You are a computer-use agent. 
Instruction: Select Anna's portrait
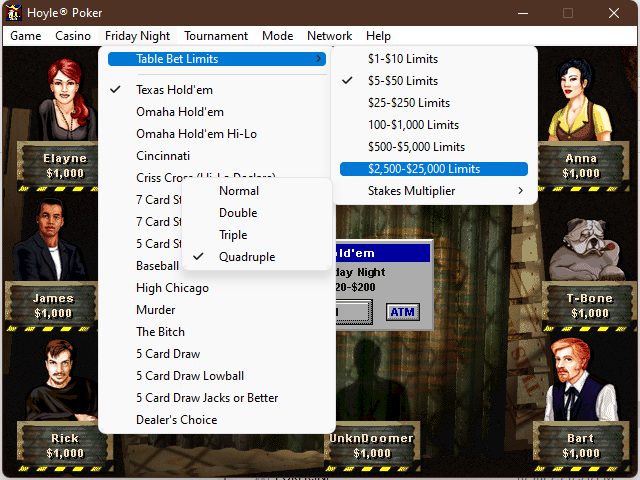point(580,99)
